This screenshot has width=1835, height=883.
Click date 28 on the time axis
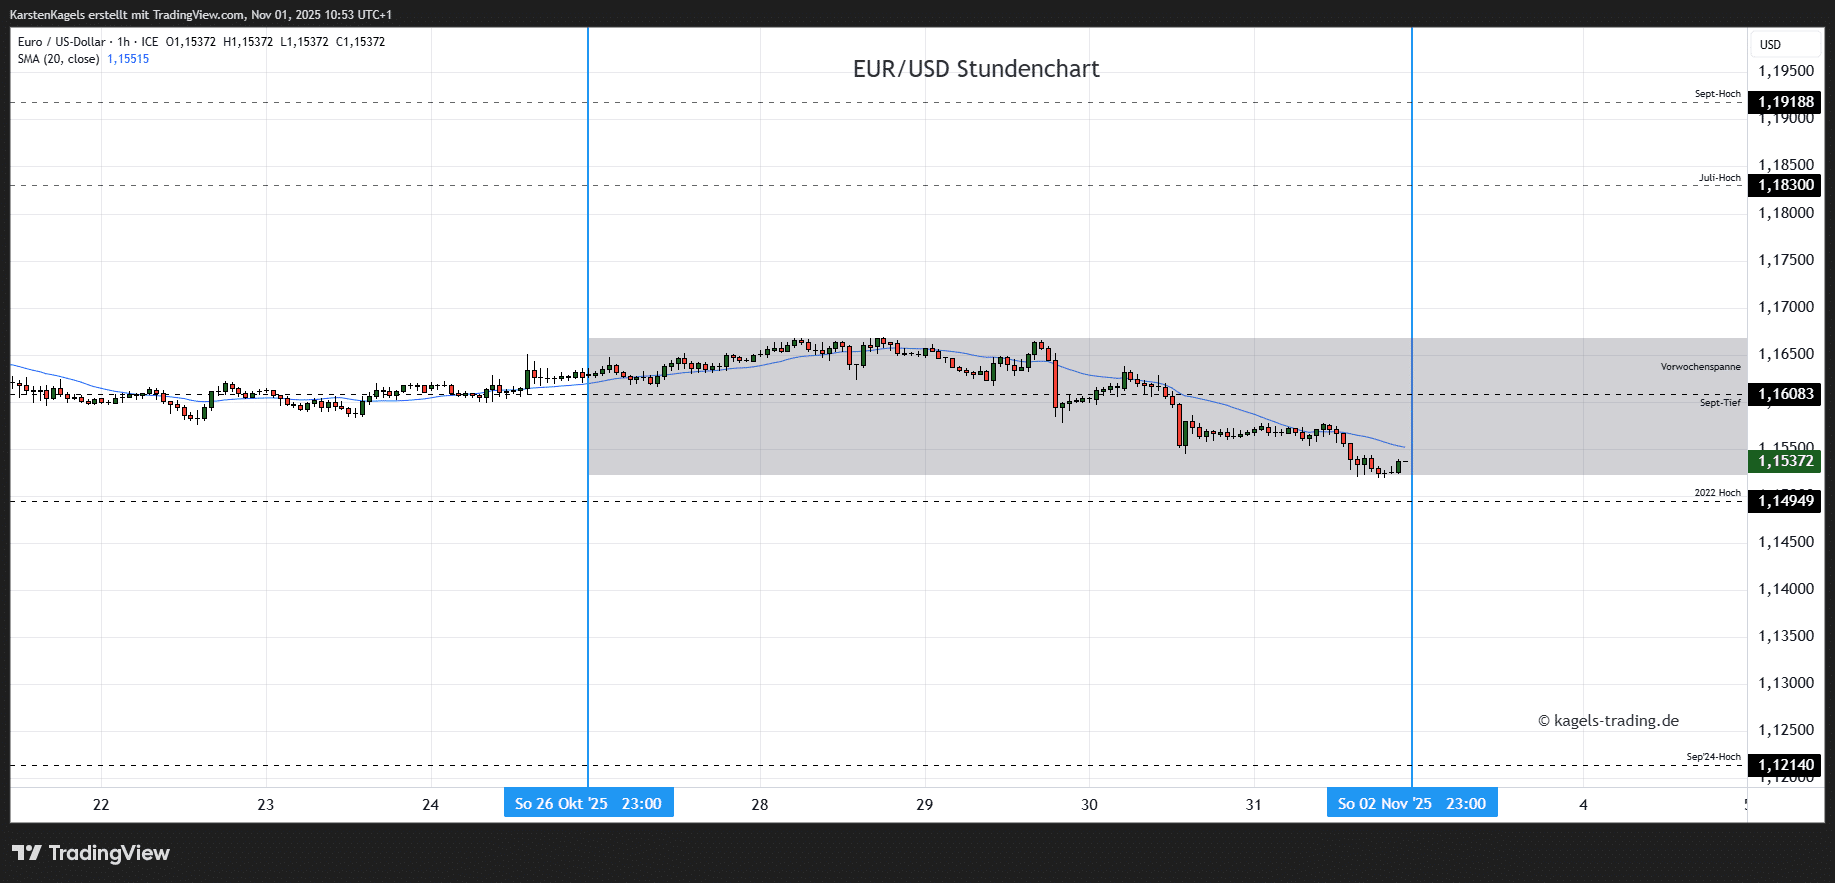pyautogui.click(x=760, y=804)
